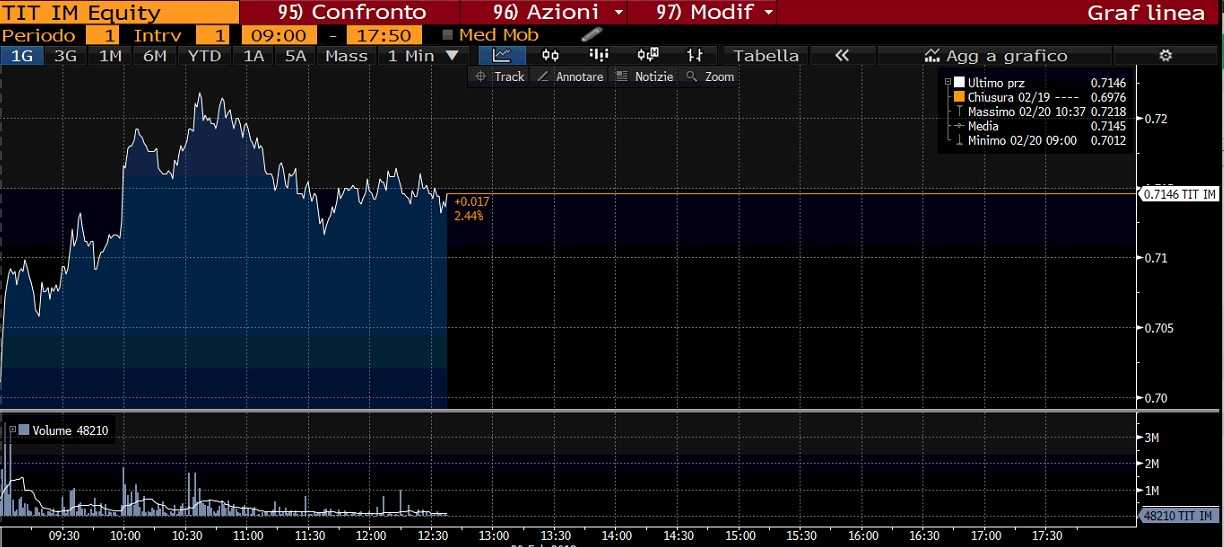Click the Tabella table view button
1224x547 pixels.
click(x=766, y=56)
